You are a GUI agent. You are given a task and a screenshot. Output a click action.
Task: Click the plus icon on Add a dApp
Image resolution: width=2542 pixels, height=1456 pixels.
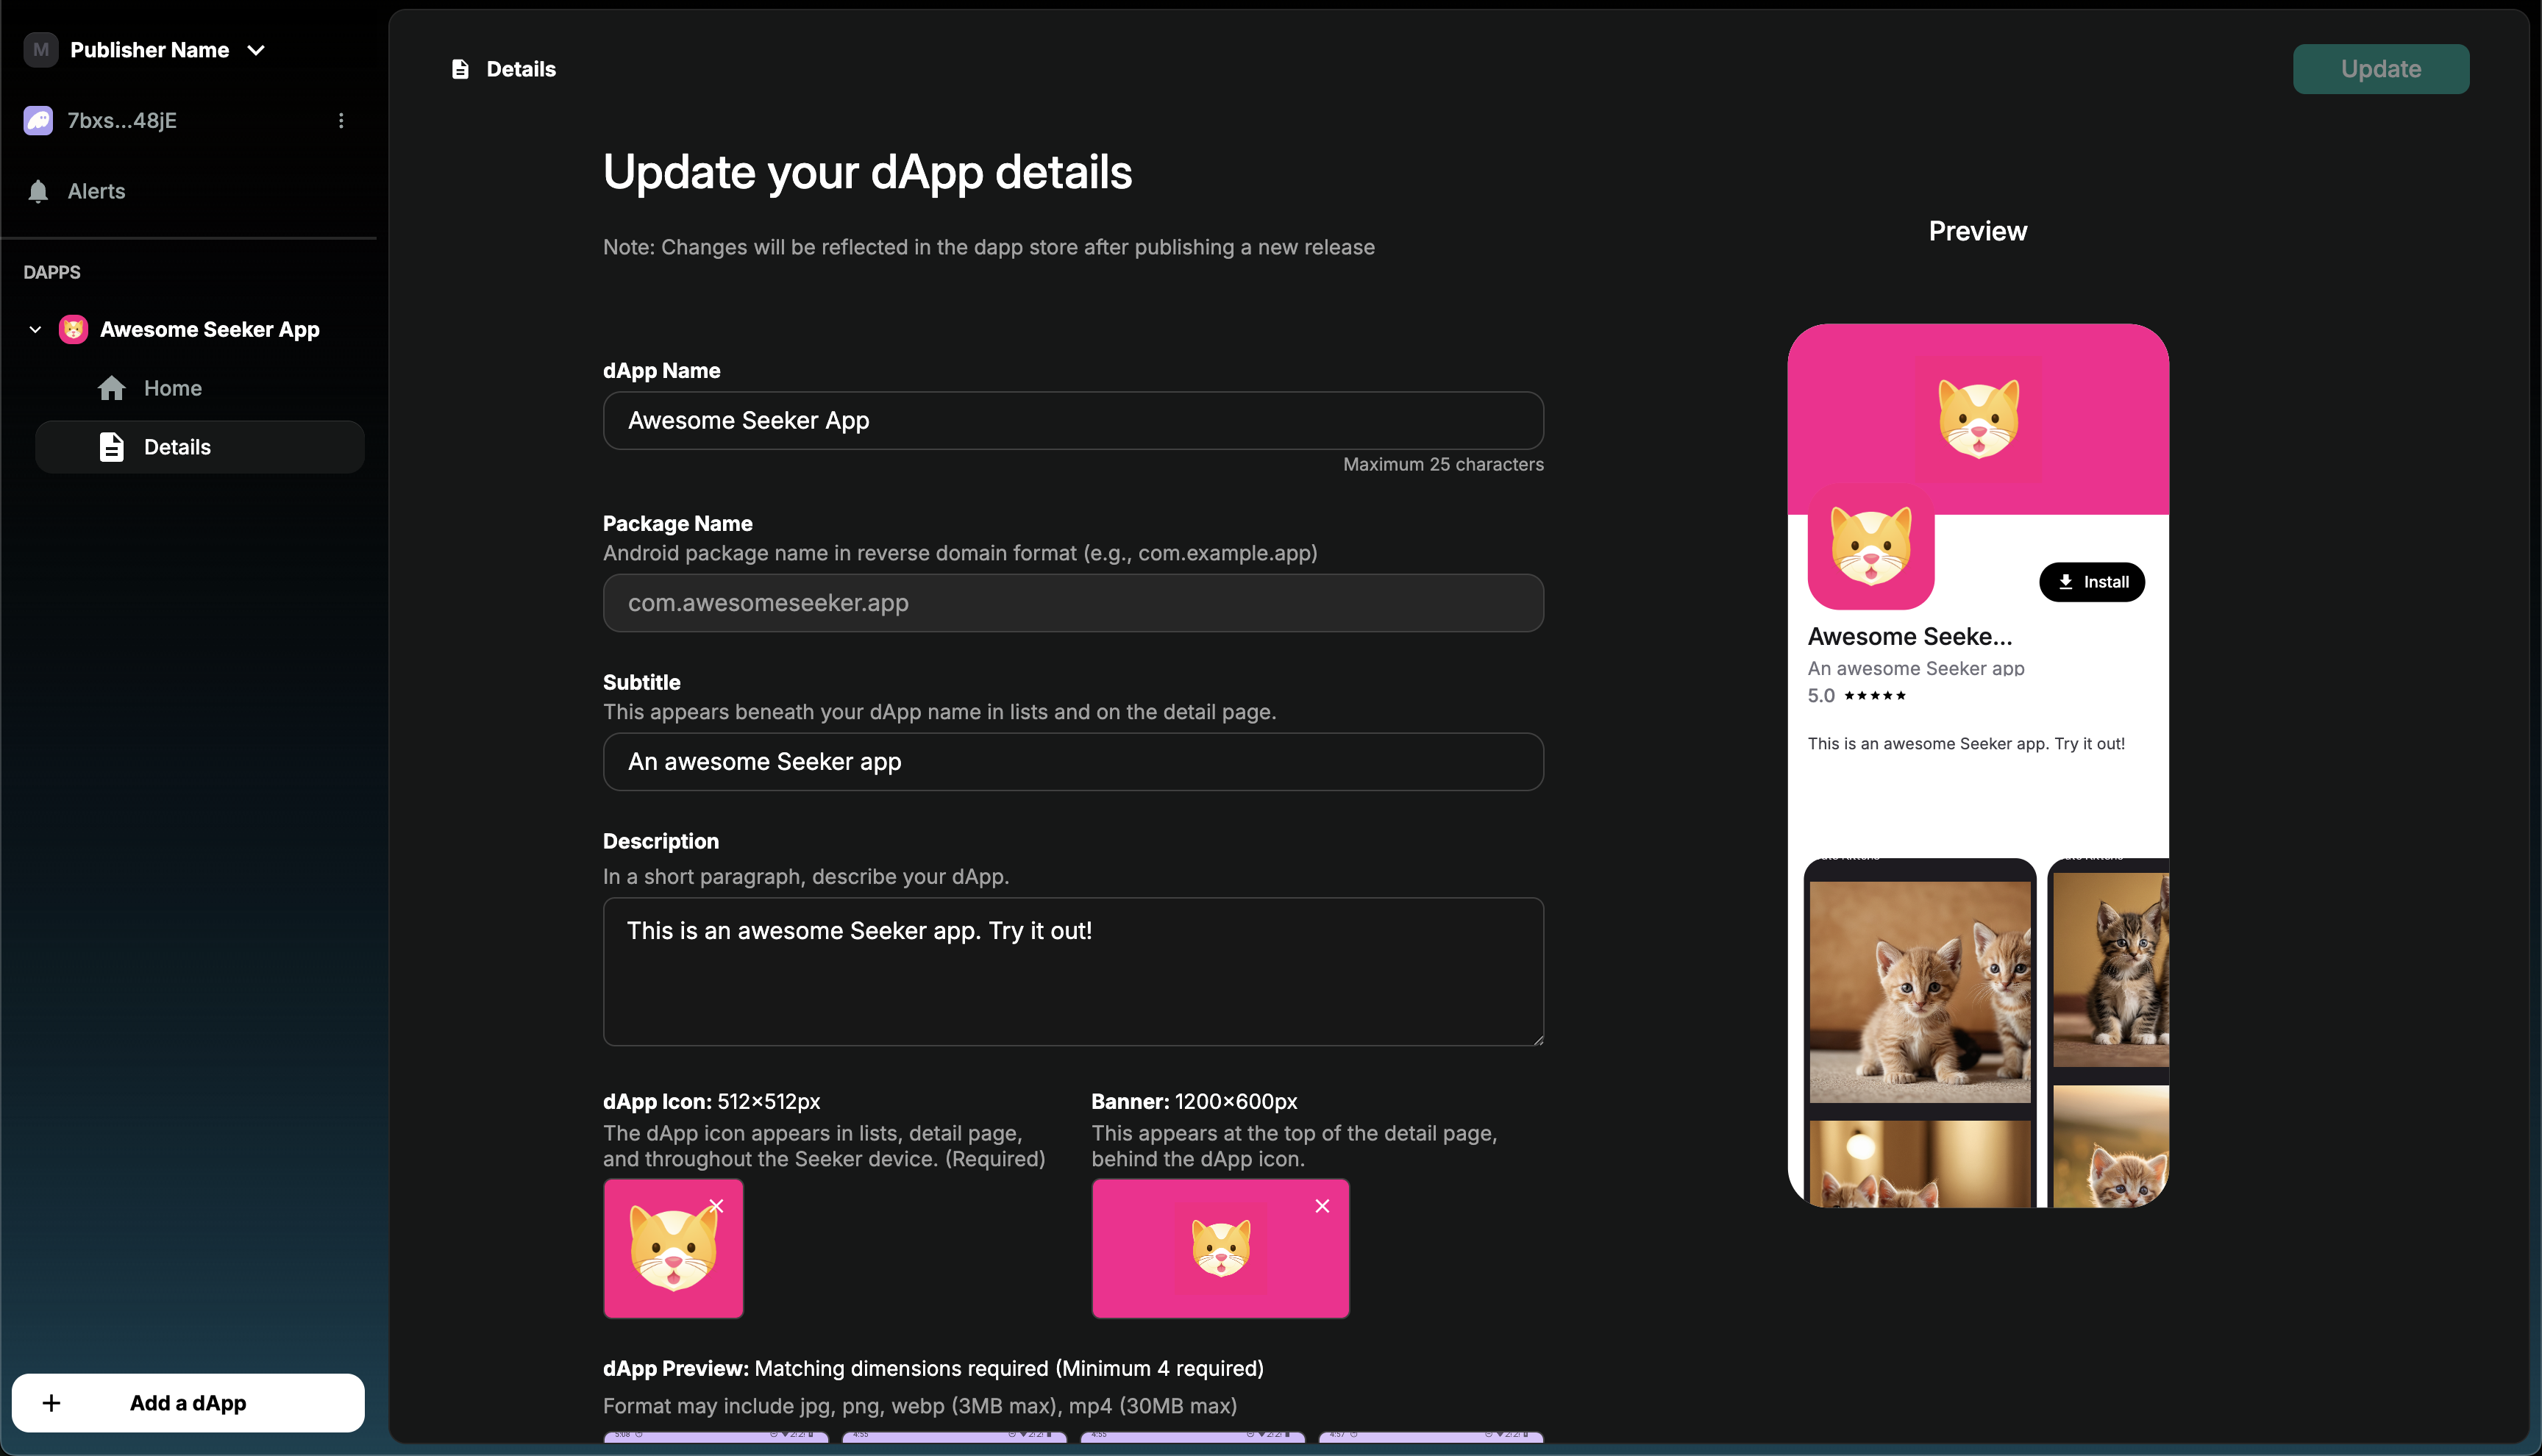click(53, 1402)
